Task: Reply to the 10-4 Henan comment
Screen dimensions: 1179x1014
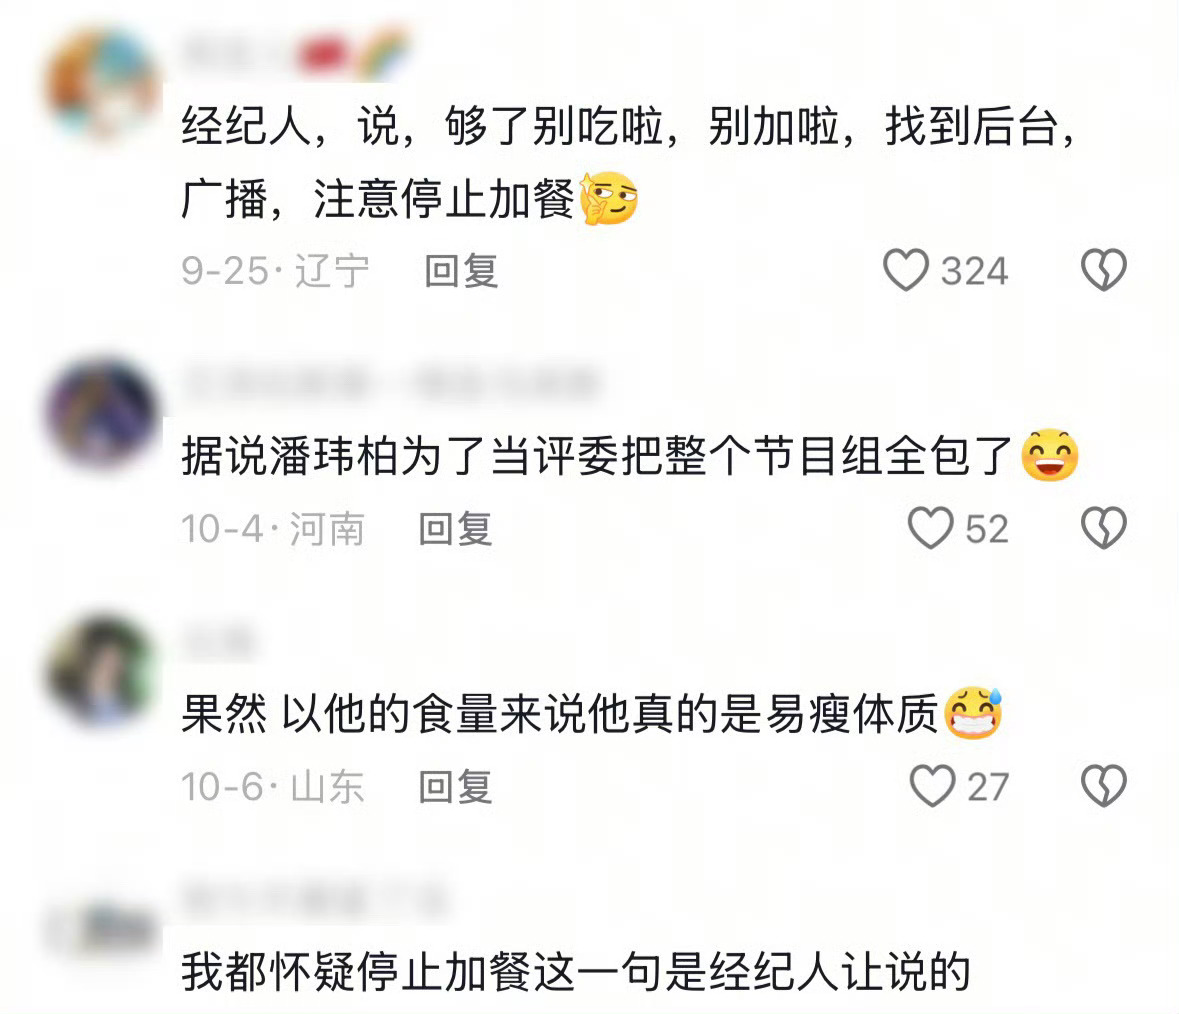Action: [456, 528]
